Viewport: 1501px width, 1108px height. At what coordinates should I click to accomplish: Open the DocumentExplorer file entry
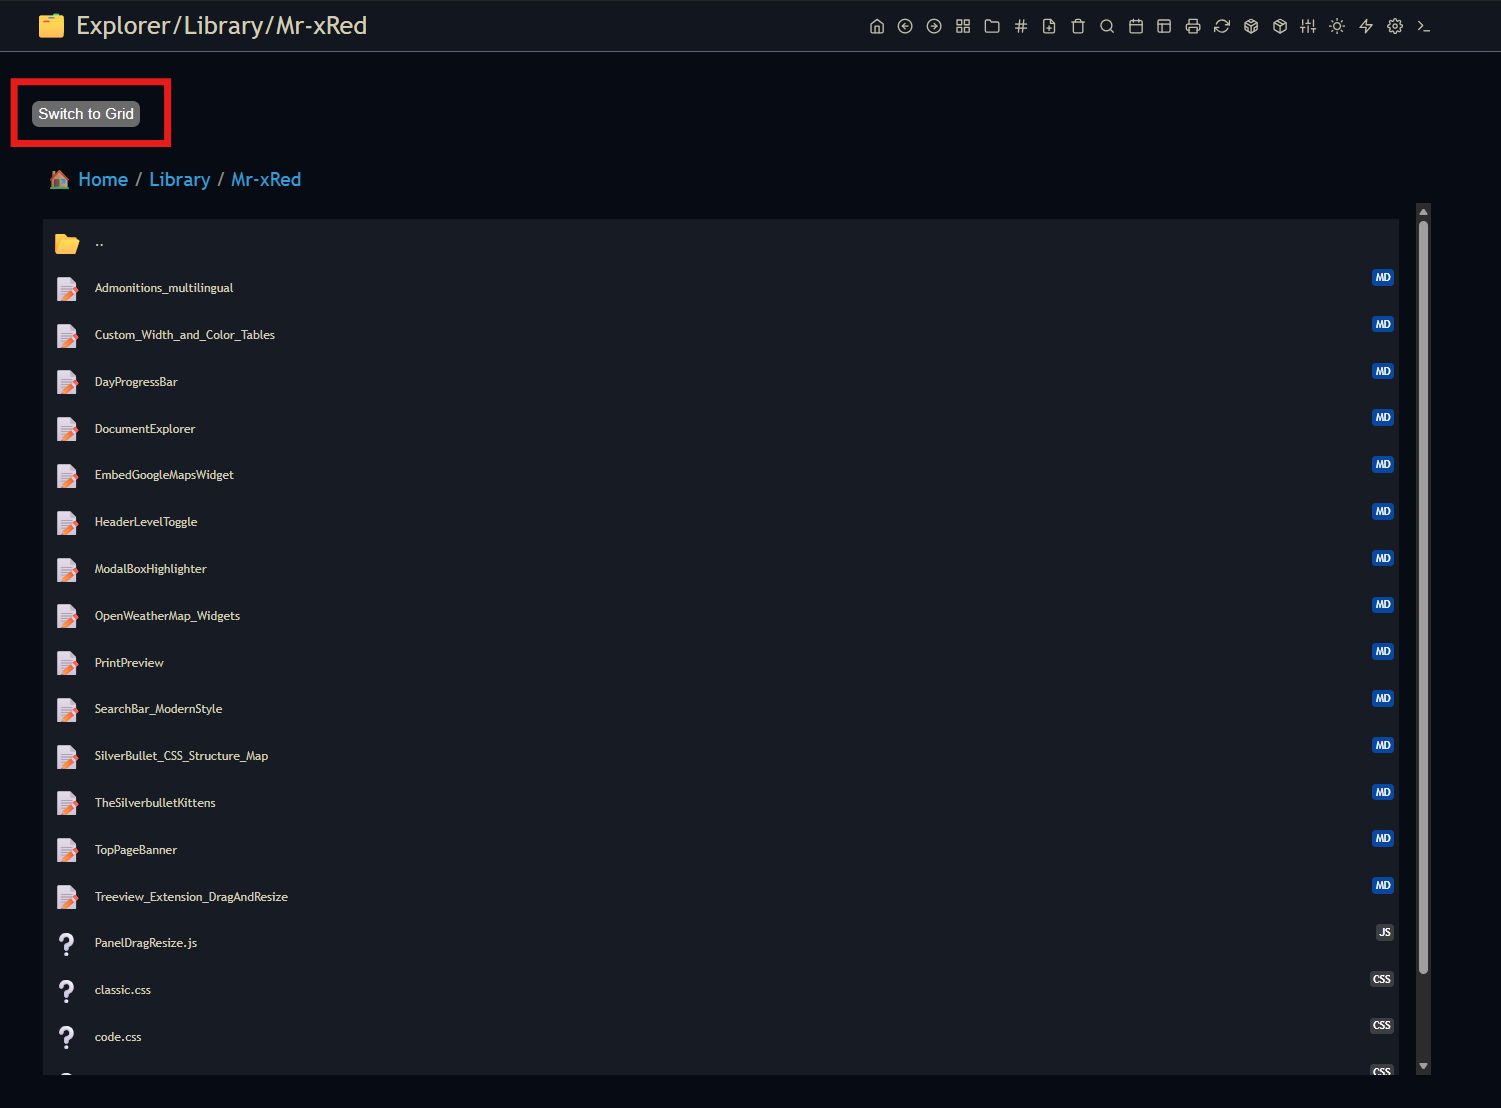click(x=145, y=429)
